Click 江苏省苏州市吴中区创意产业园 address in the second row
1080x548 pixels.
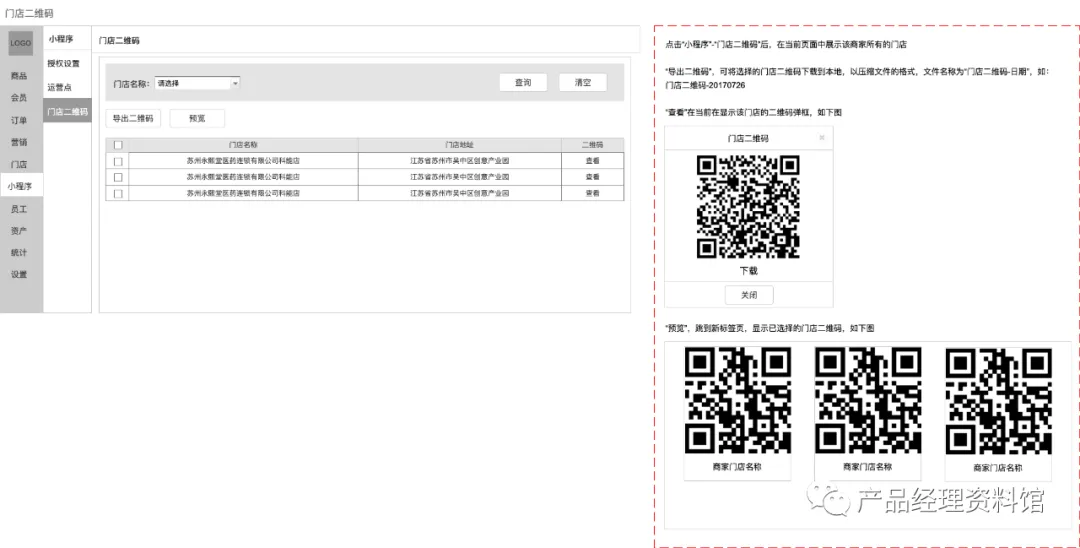[x=459, y=177]
